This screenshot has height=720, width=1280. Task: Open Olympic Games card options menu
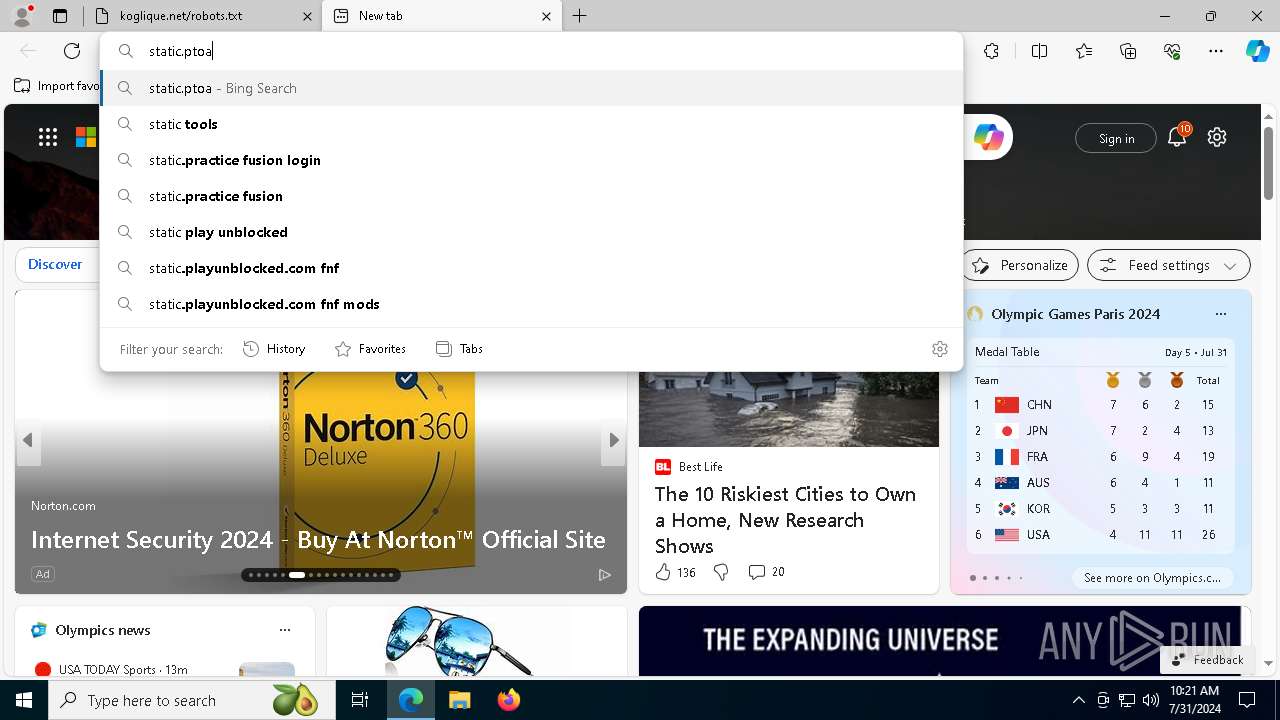(x=1220, y=314)
